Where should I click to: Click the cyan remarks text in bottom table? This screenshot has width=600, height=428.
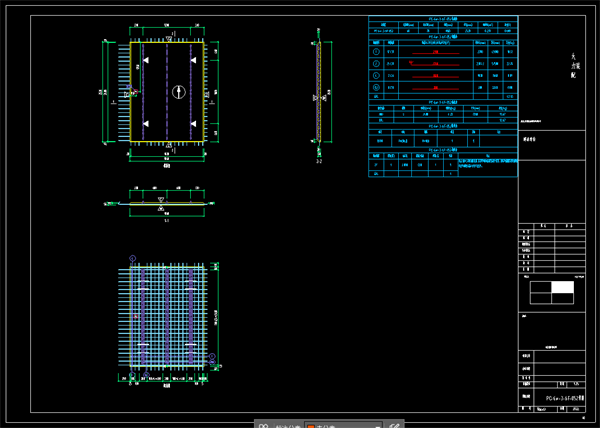[x=488, y=164]
